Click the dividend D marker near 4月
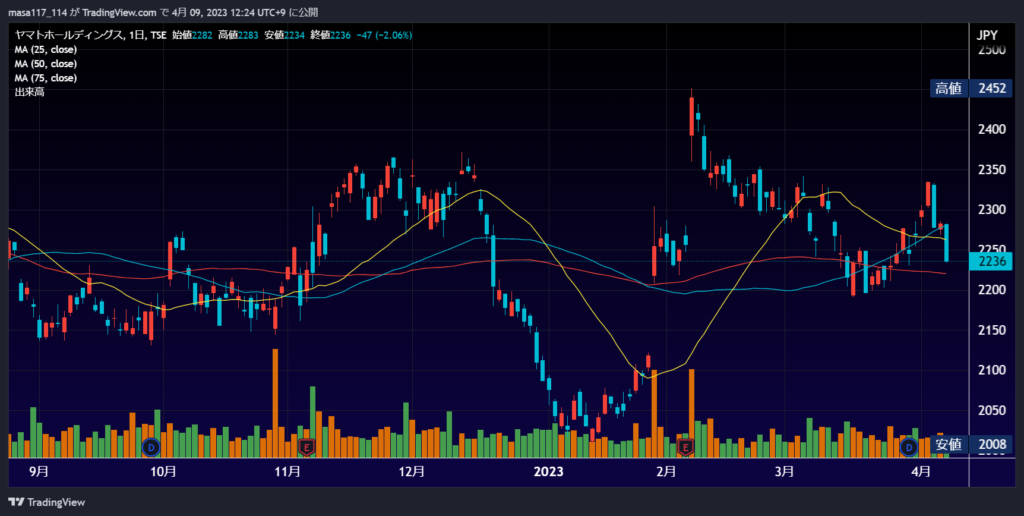Image resolution: width=1024 pixels, height=516 pixels. pyautogui.click(x=908, y=447)
